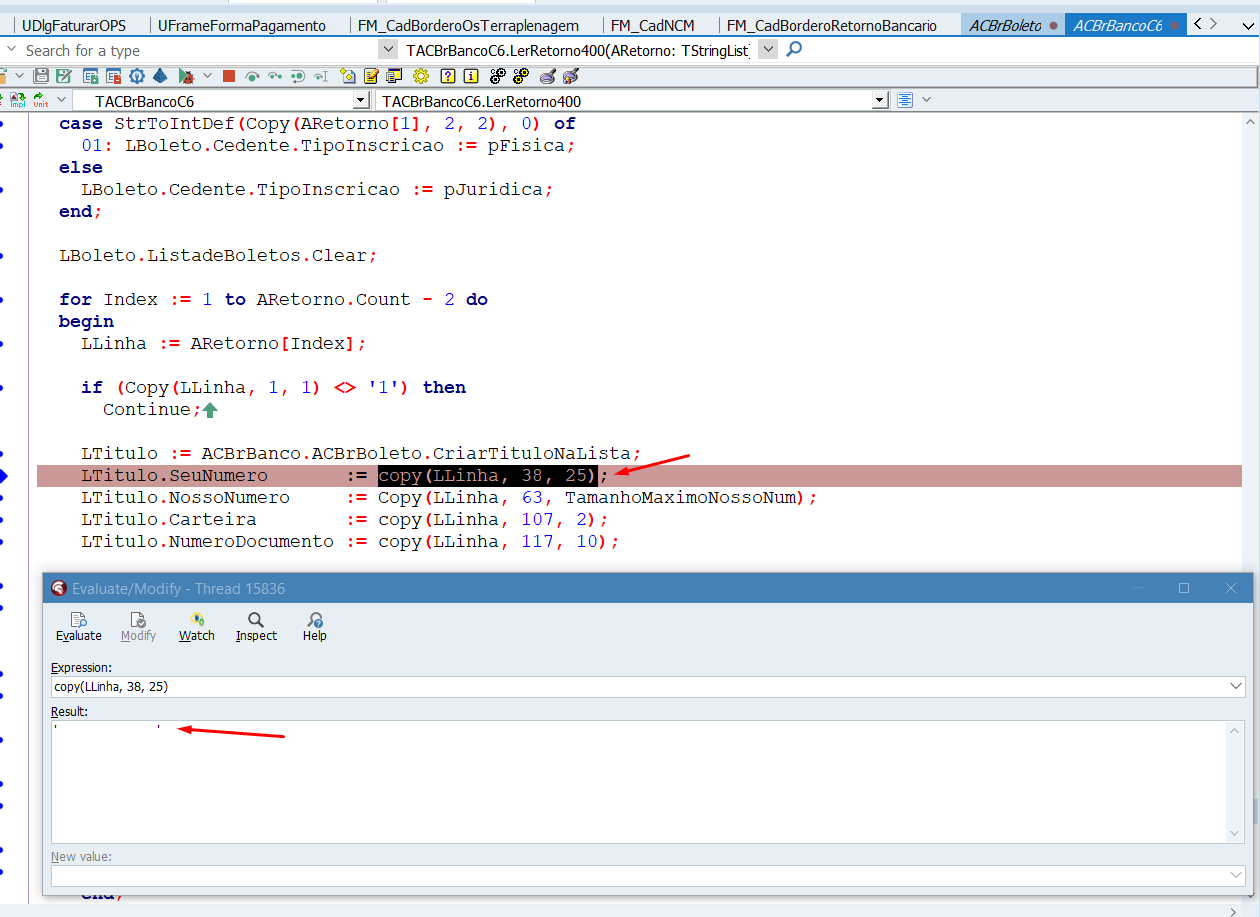
Task: Toggle the breakpoint dot on the SeuNumero line
Action: (3, 476)
